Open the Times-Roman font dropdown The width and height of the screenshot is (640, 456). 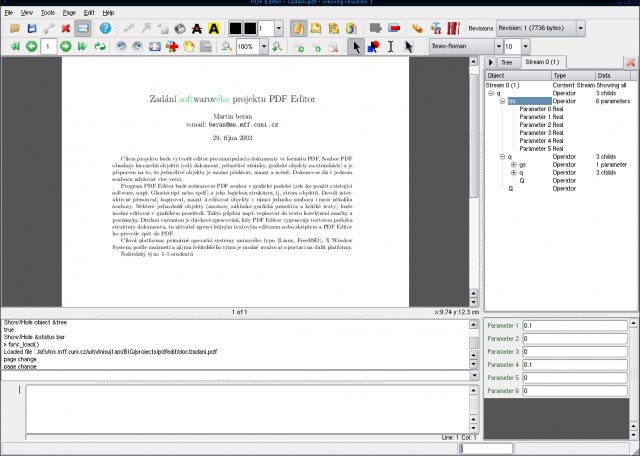(x=498, y=47)
